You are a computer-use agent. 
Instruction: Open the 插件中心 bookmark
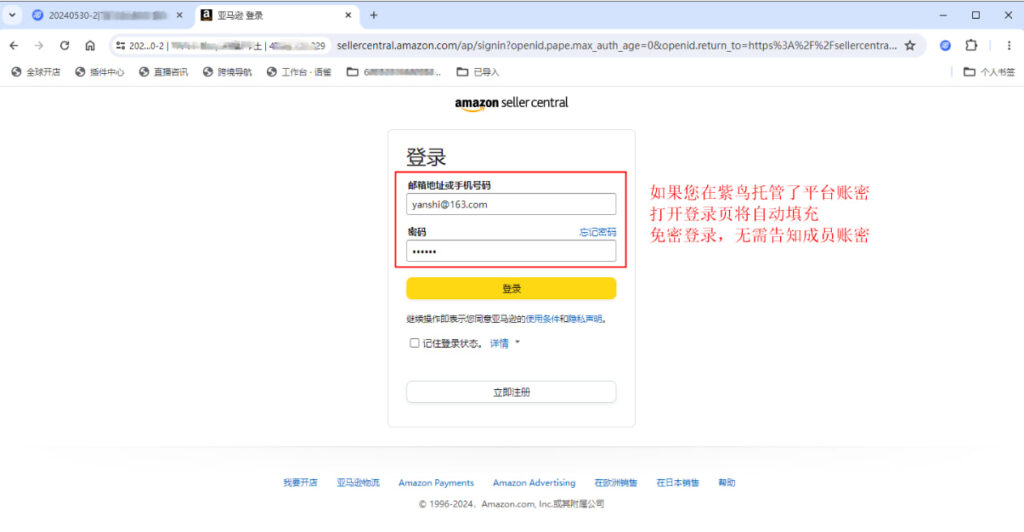tap(99, 72)
